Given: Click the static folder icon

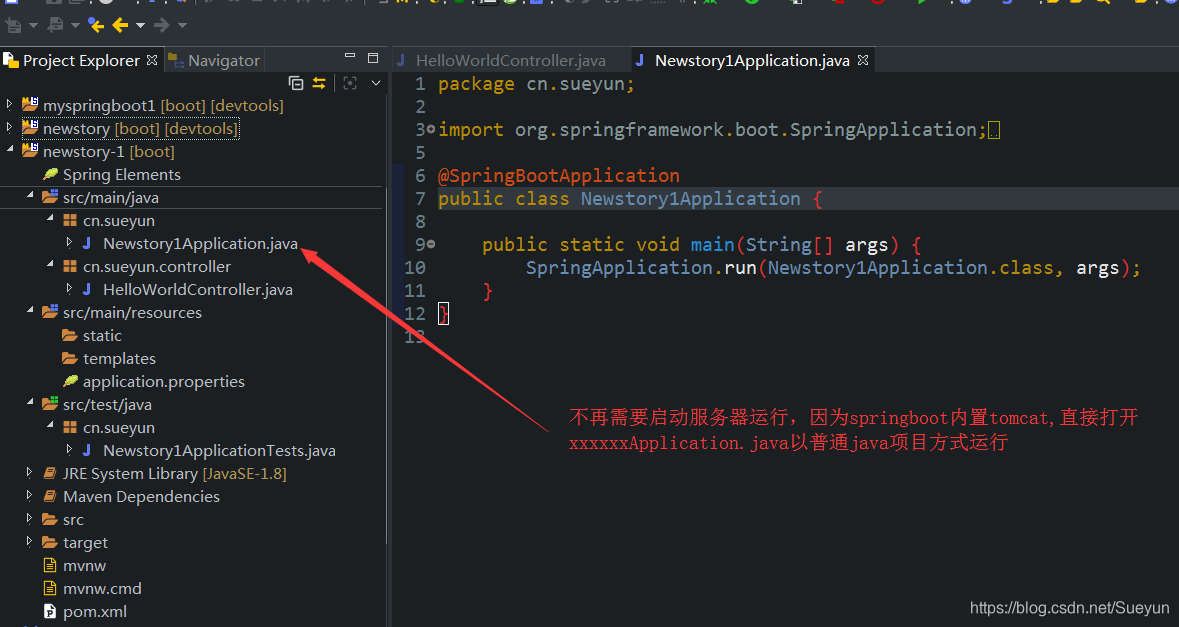Looking at the screenshot, I should pyautogui.click(x=70, y=335).
